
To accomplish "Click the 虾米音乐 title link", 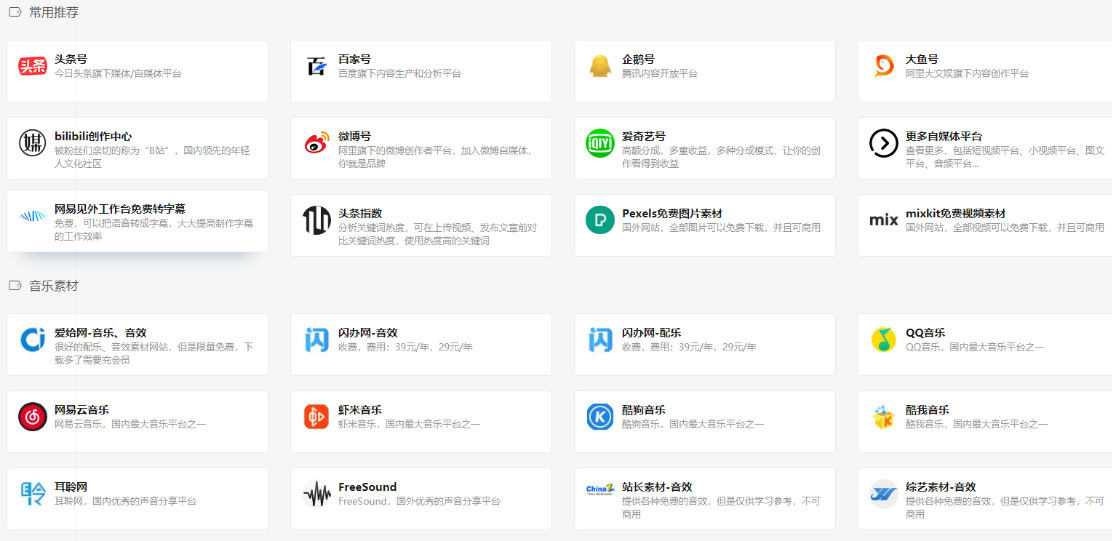I will 360,410.
